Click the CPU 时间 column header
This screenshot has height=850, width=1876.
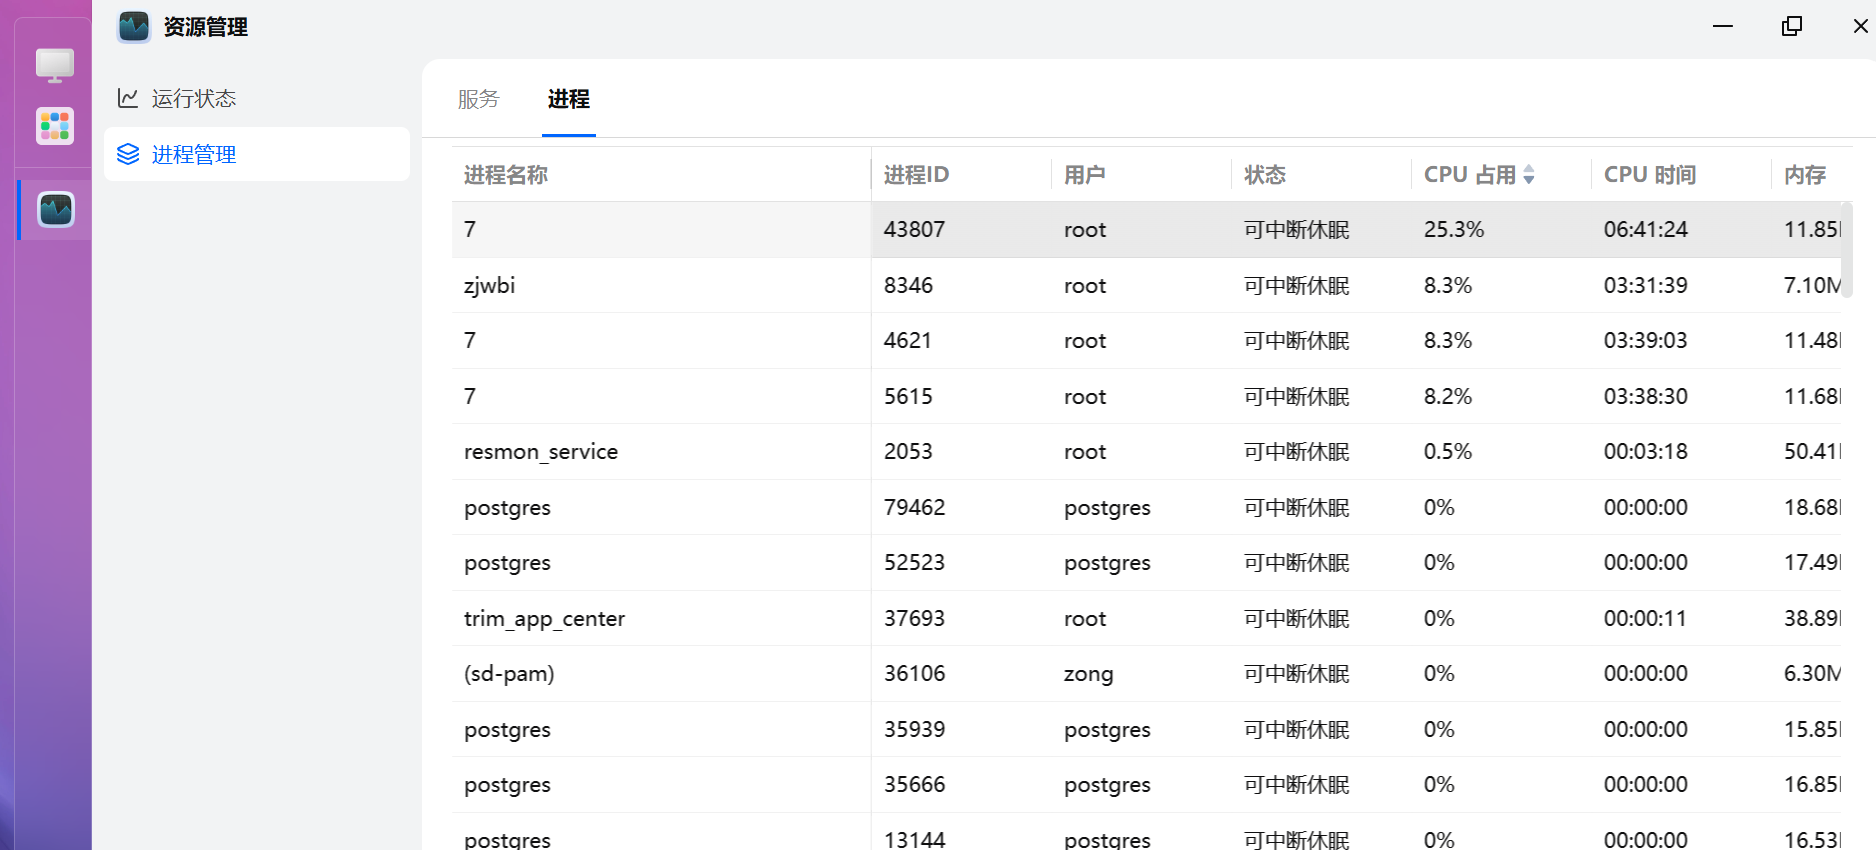point(1649,175)
